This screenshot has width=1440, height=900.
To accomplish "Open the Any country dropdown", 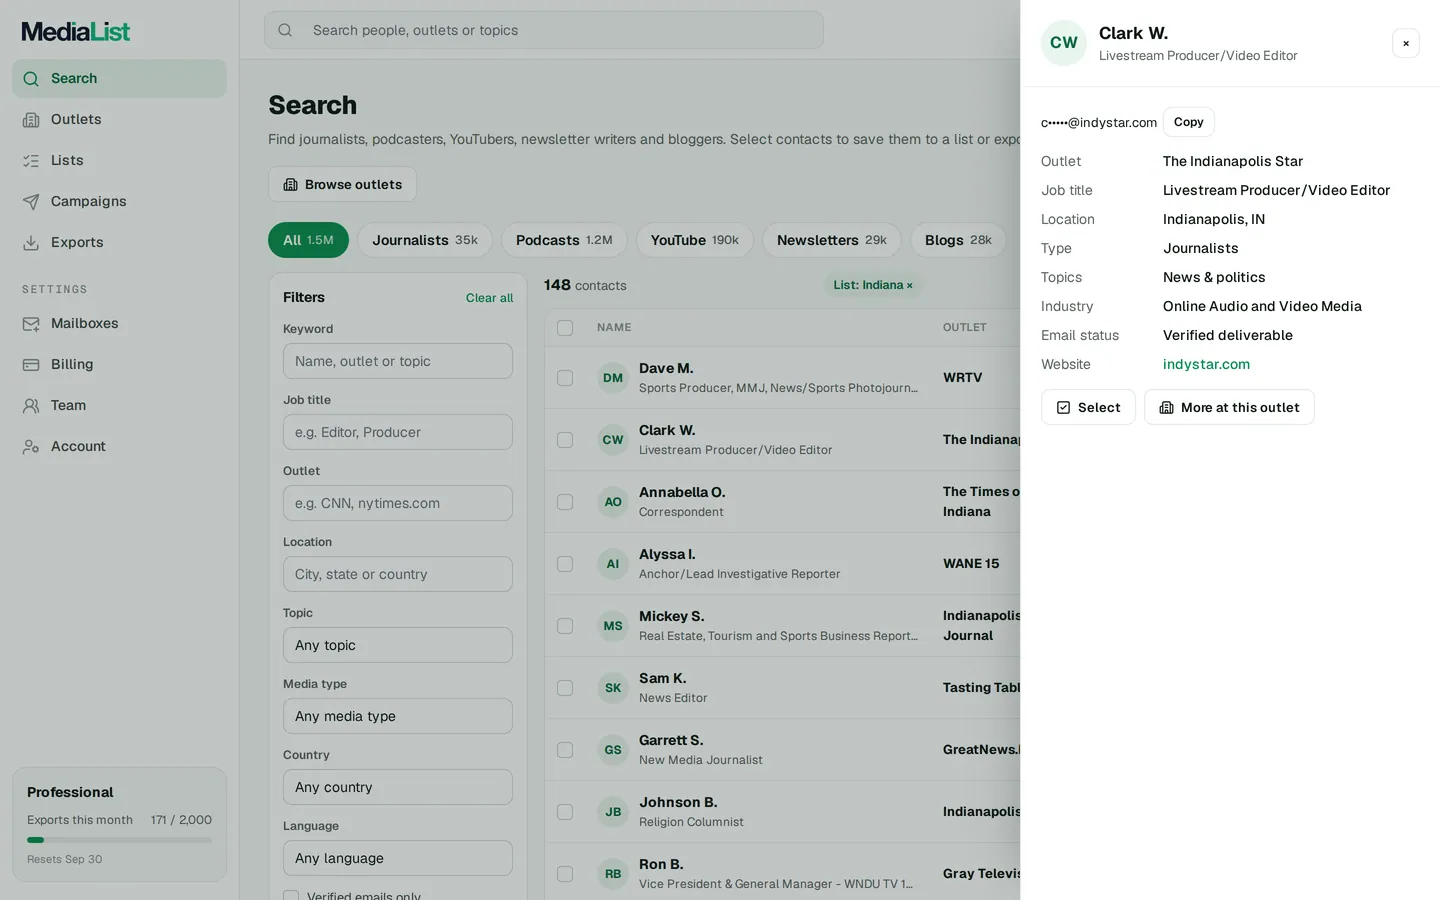I will [x=398, y=787].
